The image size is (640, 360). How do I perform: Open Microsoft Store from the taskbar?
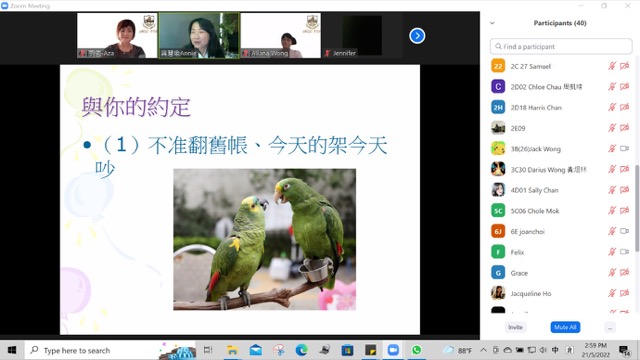(347, 350)
